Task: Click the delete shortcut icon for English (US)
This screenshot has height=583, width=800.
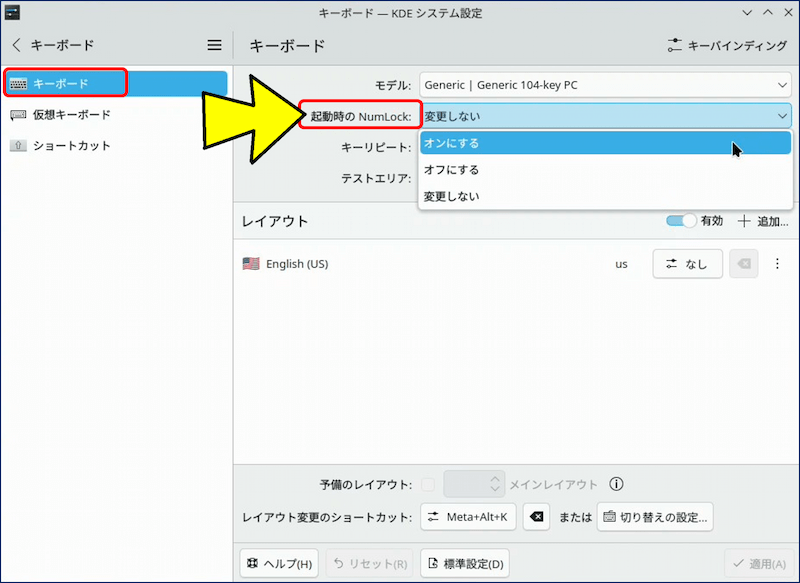Action: click(743, 264)
